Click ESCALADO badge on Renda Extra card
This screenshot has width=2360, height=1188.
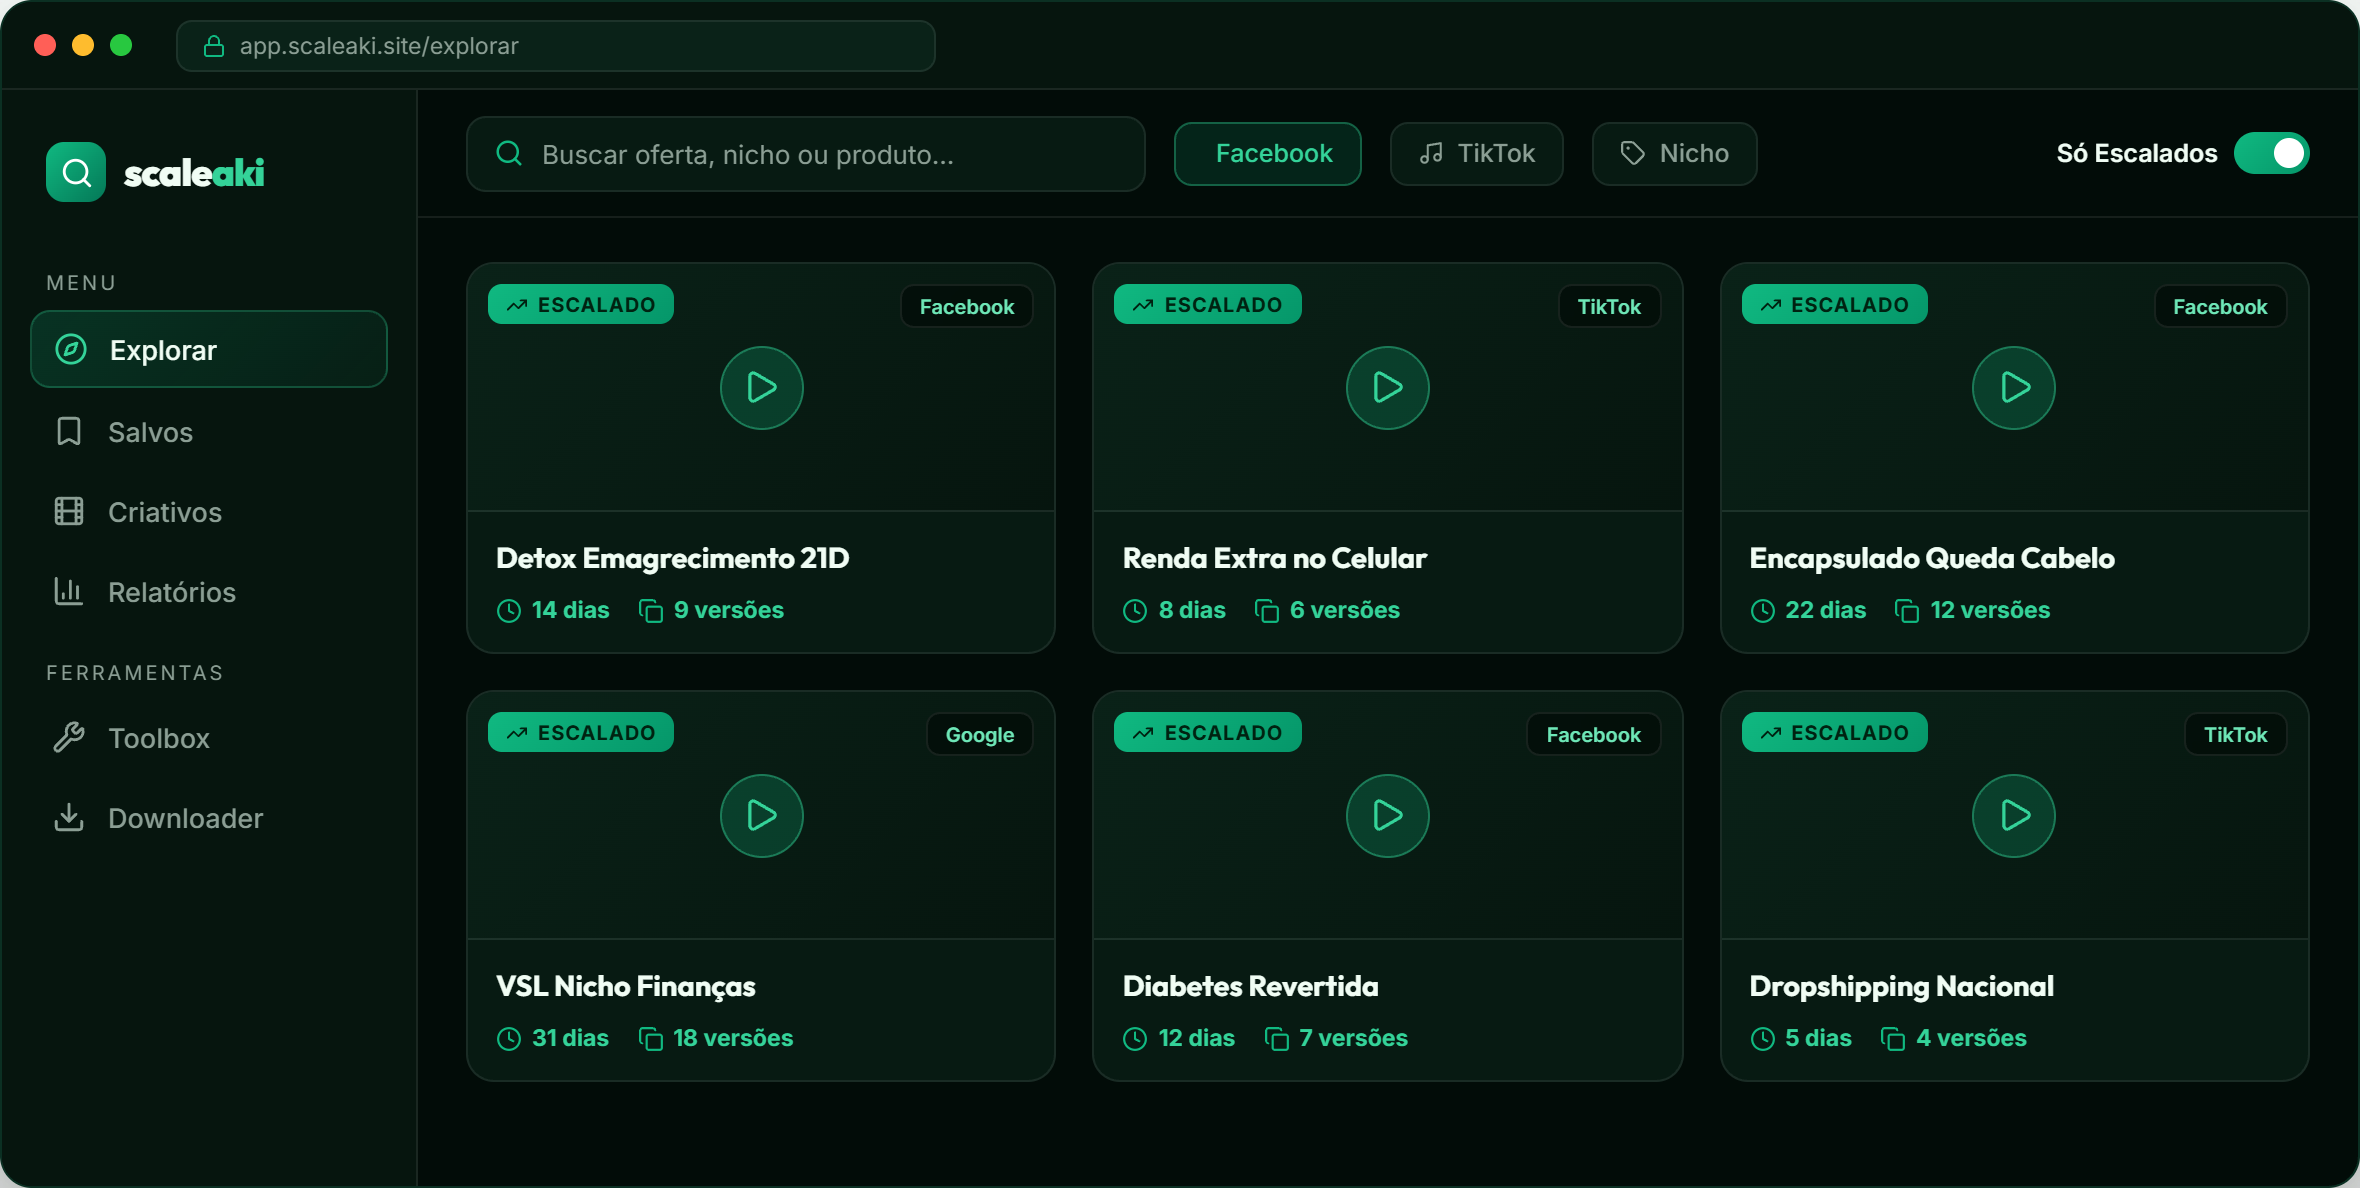coord(1208,304)
